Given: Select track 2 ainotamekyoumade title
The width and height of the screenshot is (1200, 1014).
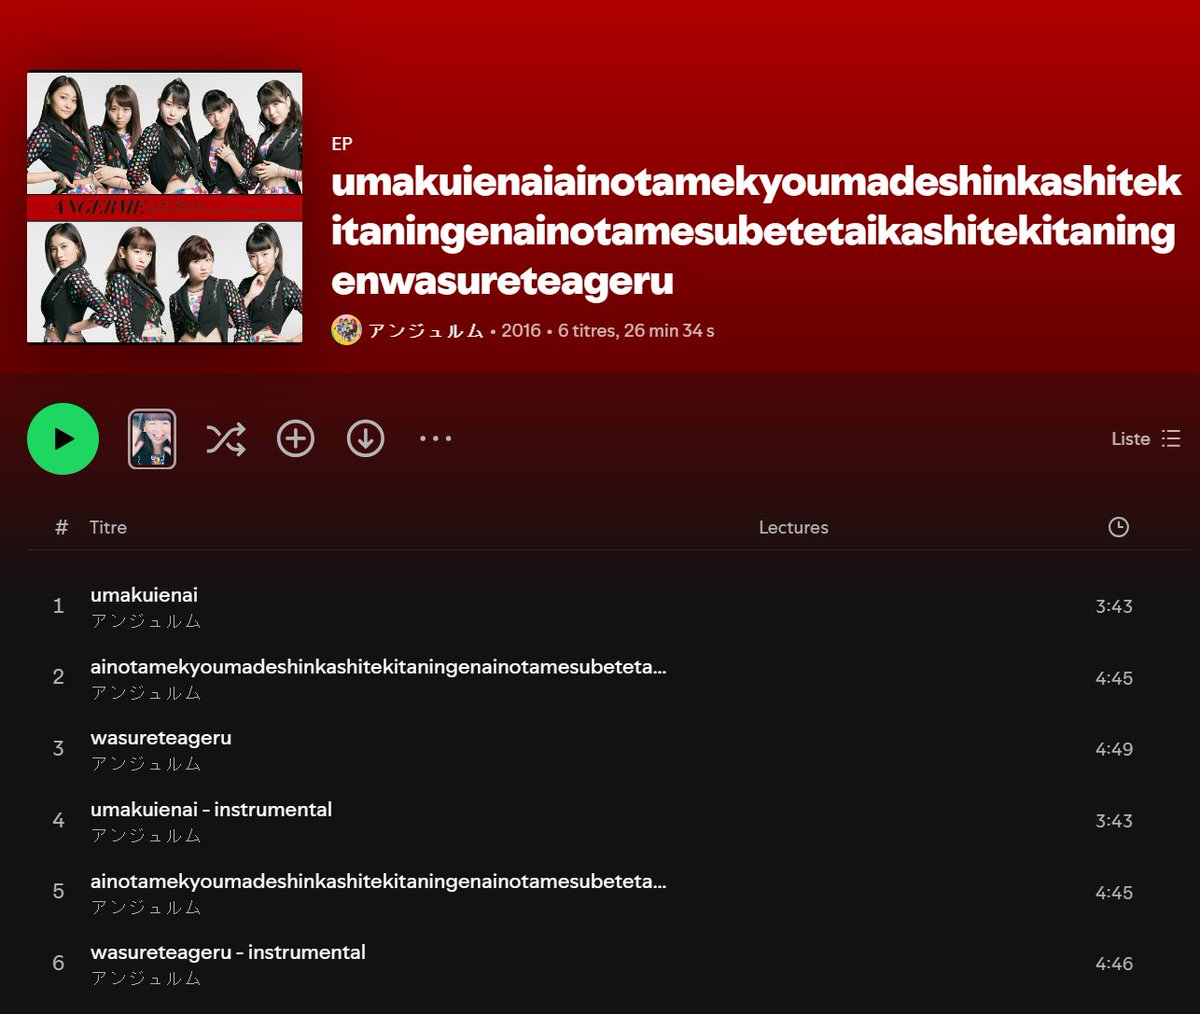Looking at the screenshot, I should point(378,667).
